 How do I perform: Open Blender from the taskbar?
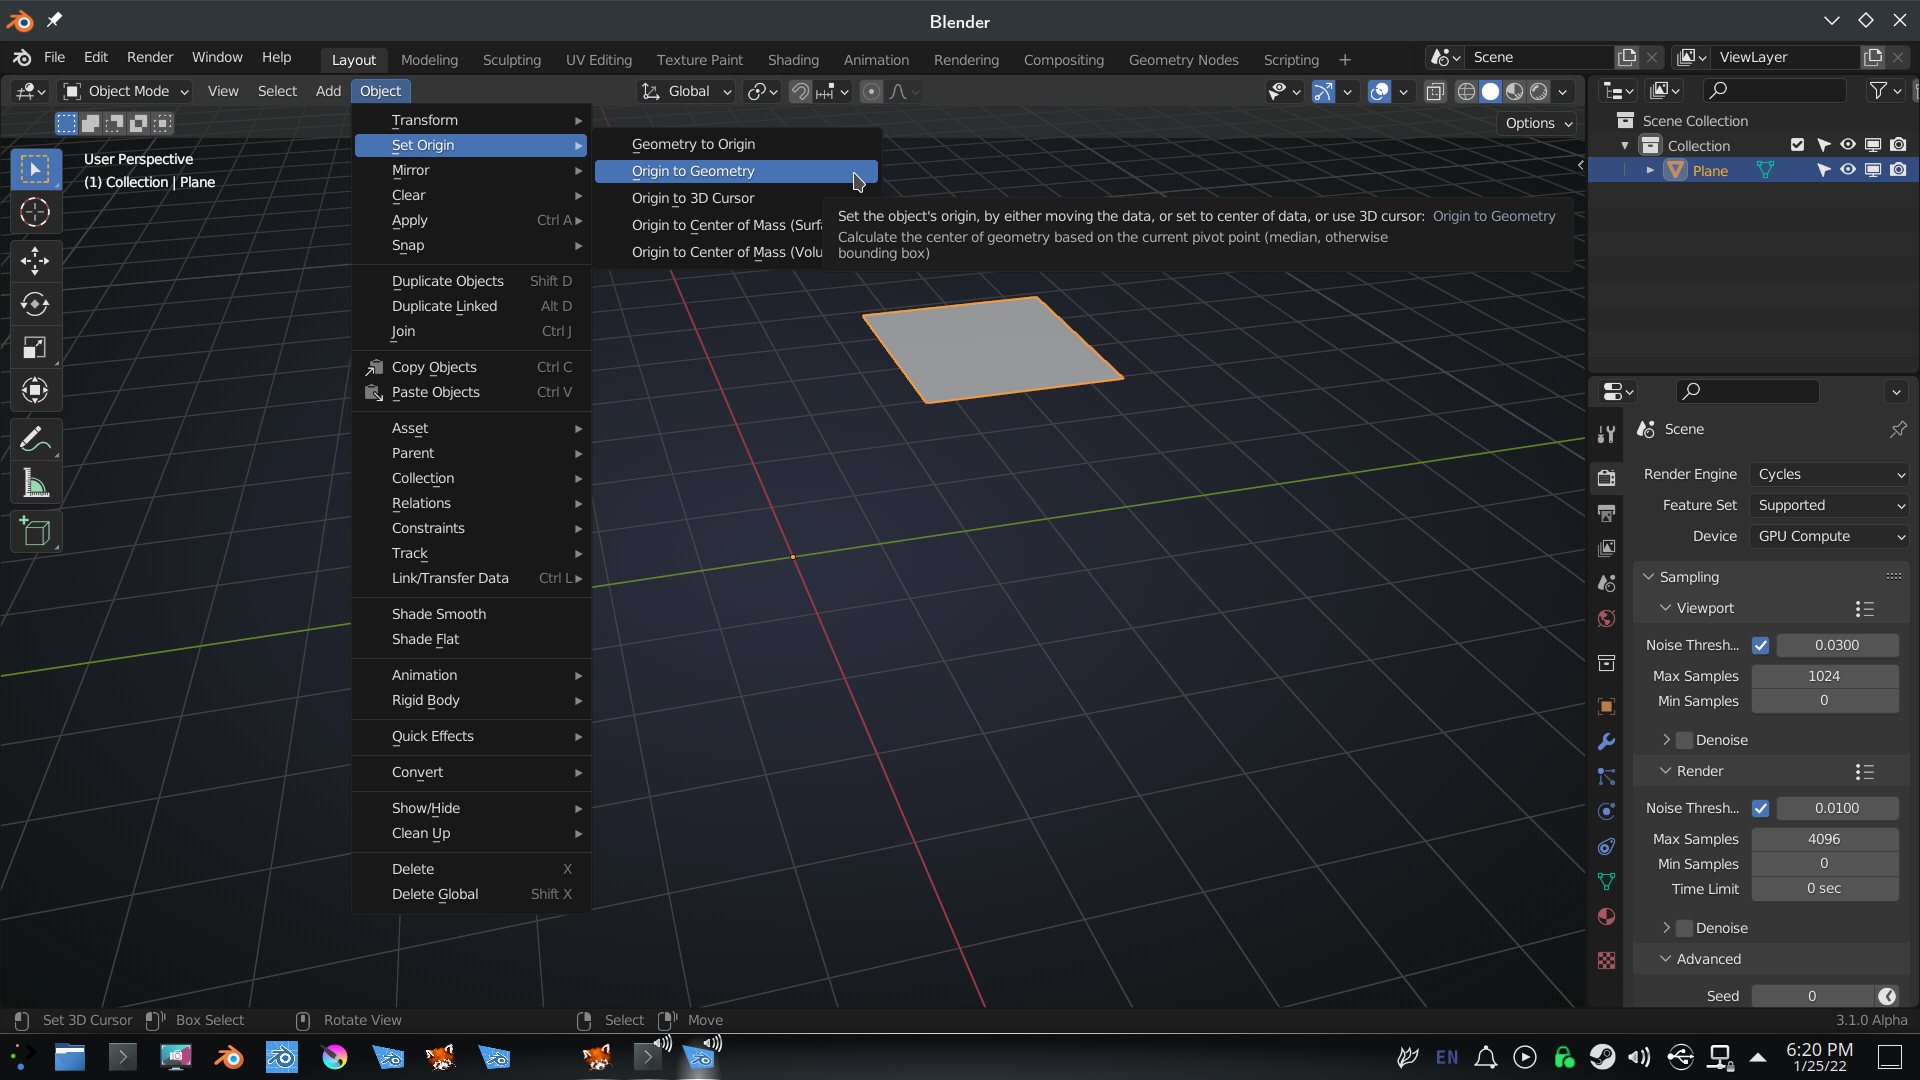coord(229,1057)
